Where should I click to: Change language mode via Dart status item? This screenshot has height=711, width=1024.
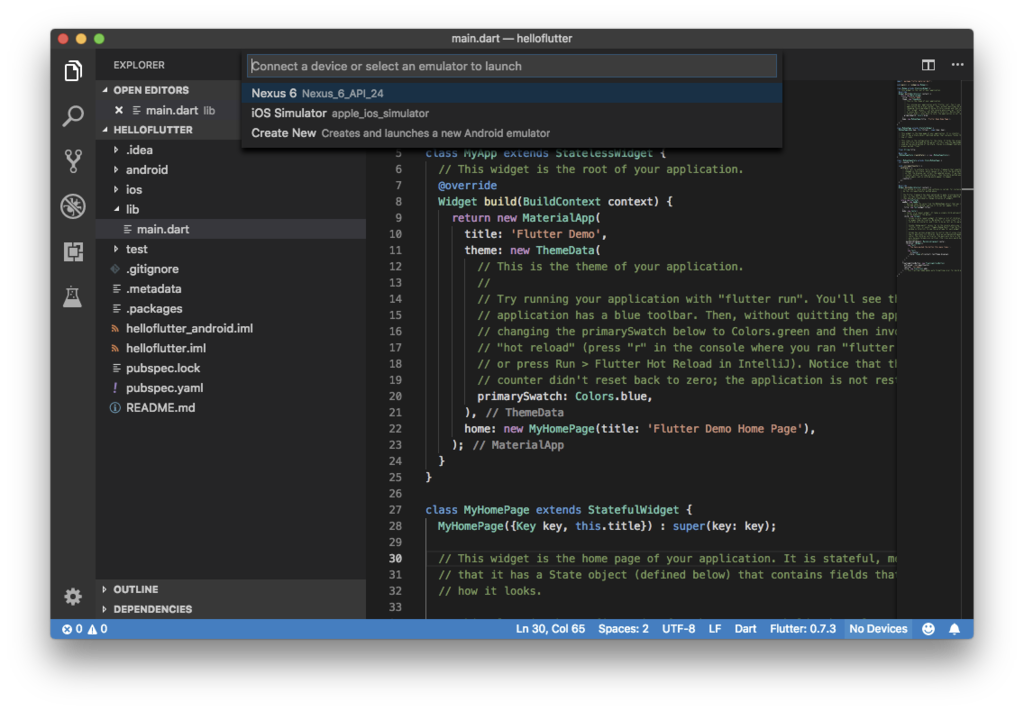[x=745, y=629]
